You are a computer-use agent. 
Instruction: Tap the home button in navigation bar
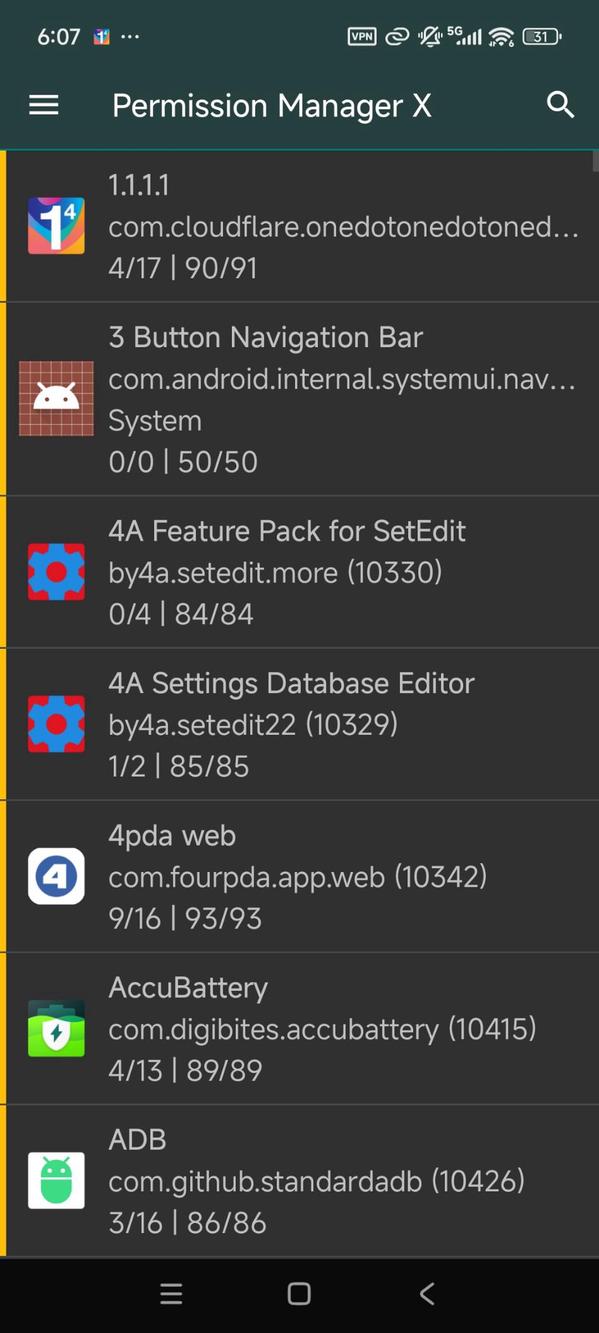point(299,1293)
